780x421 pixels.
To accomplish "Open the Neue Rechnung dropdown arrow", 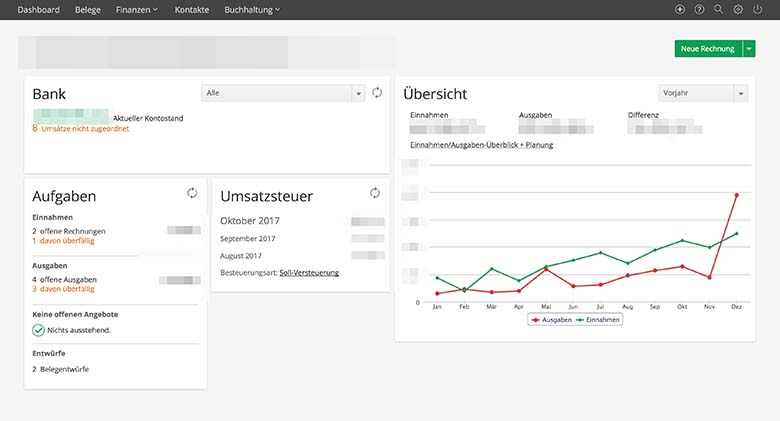I will tap(749, 49).
